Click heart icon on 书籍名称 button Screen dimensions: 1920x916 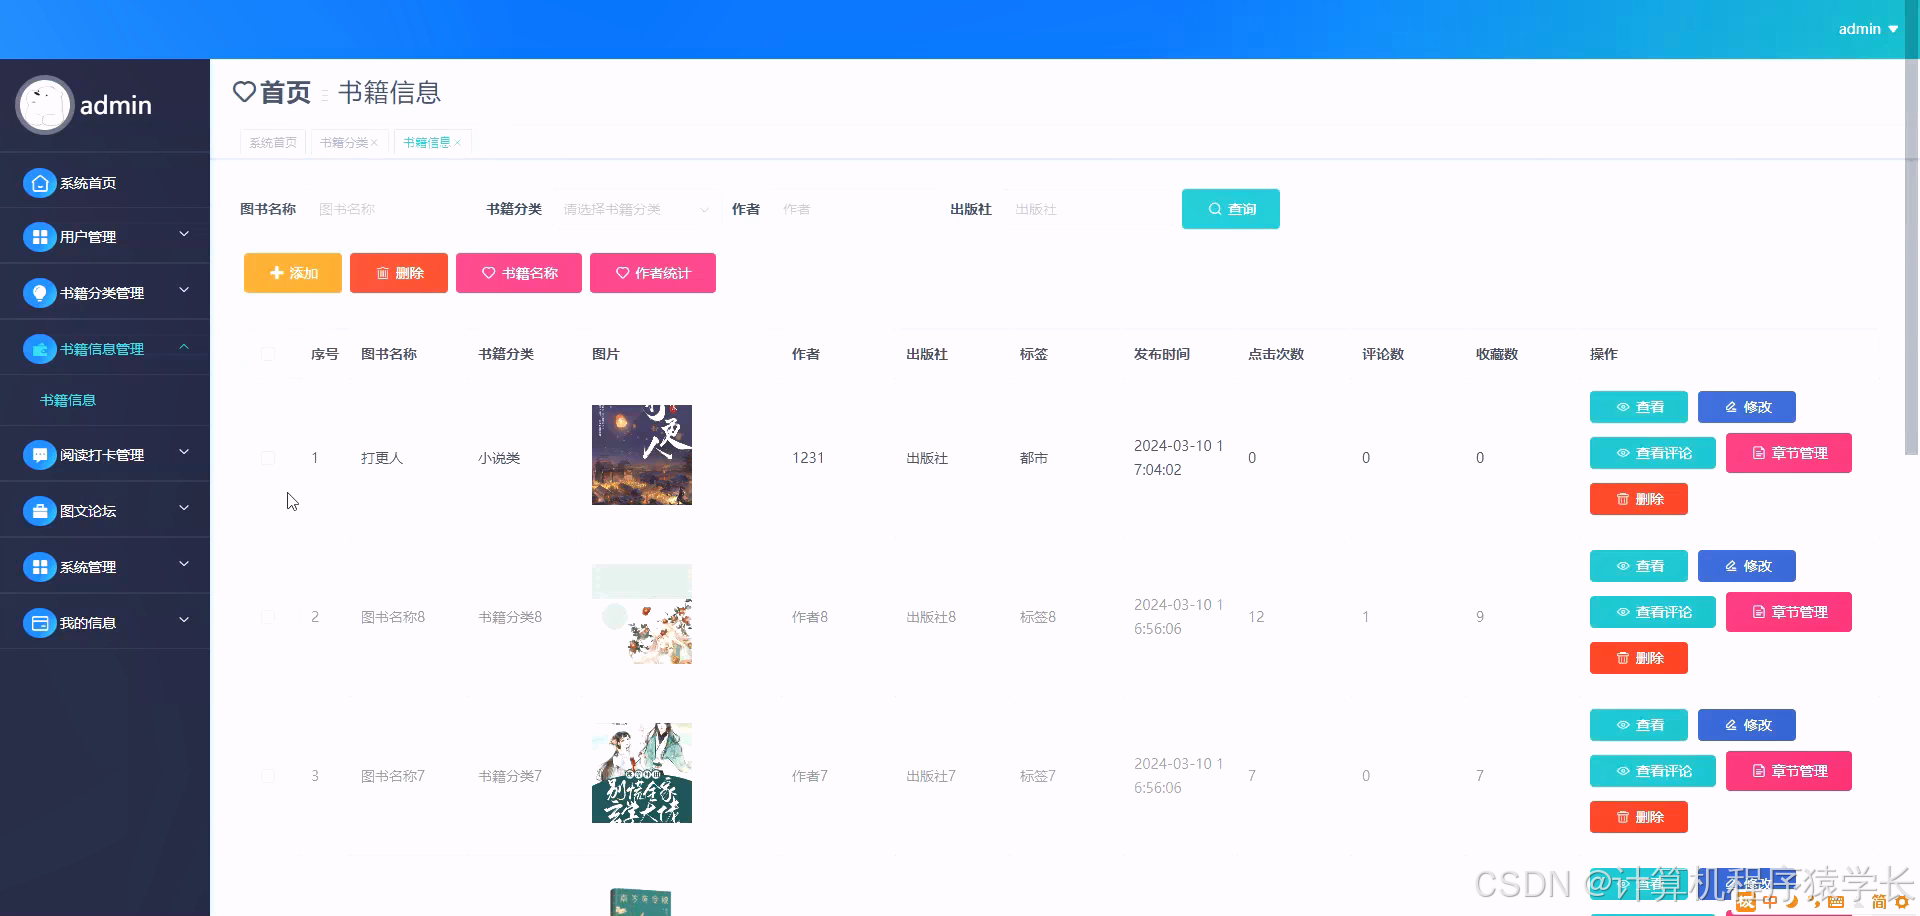[x=489, y=273]
